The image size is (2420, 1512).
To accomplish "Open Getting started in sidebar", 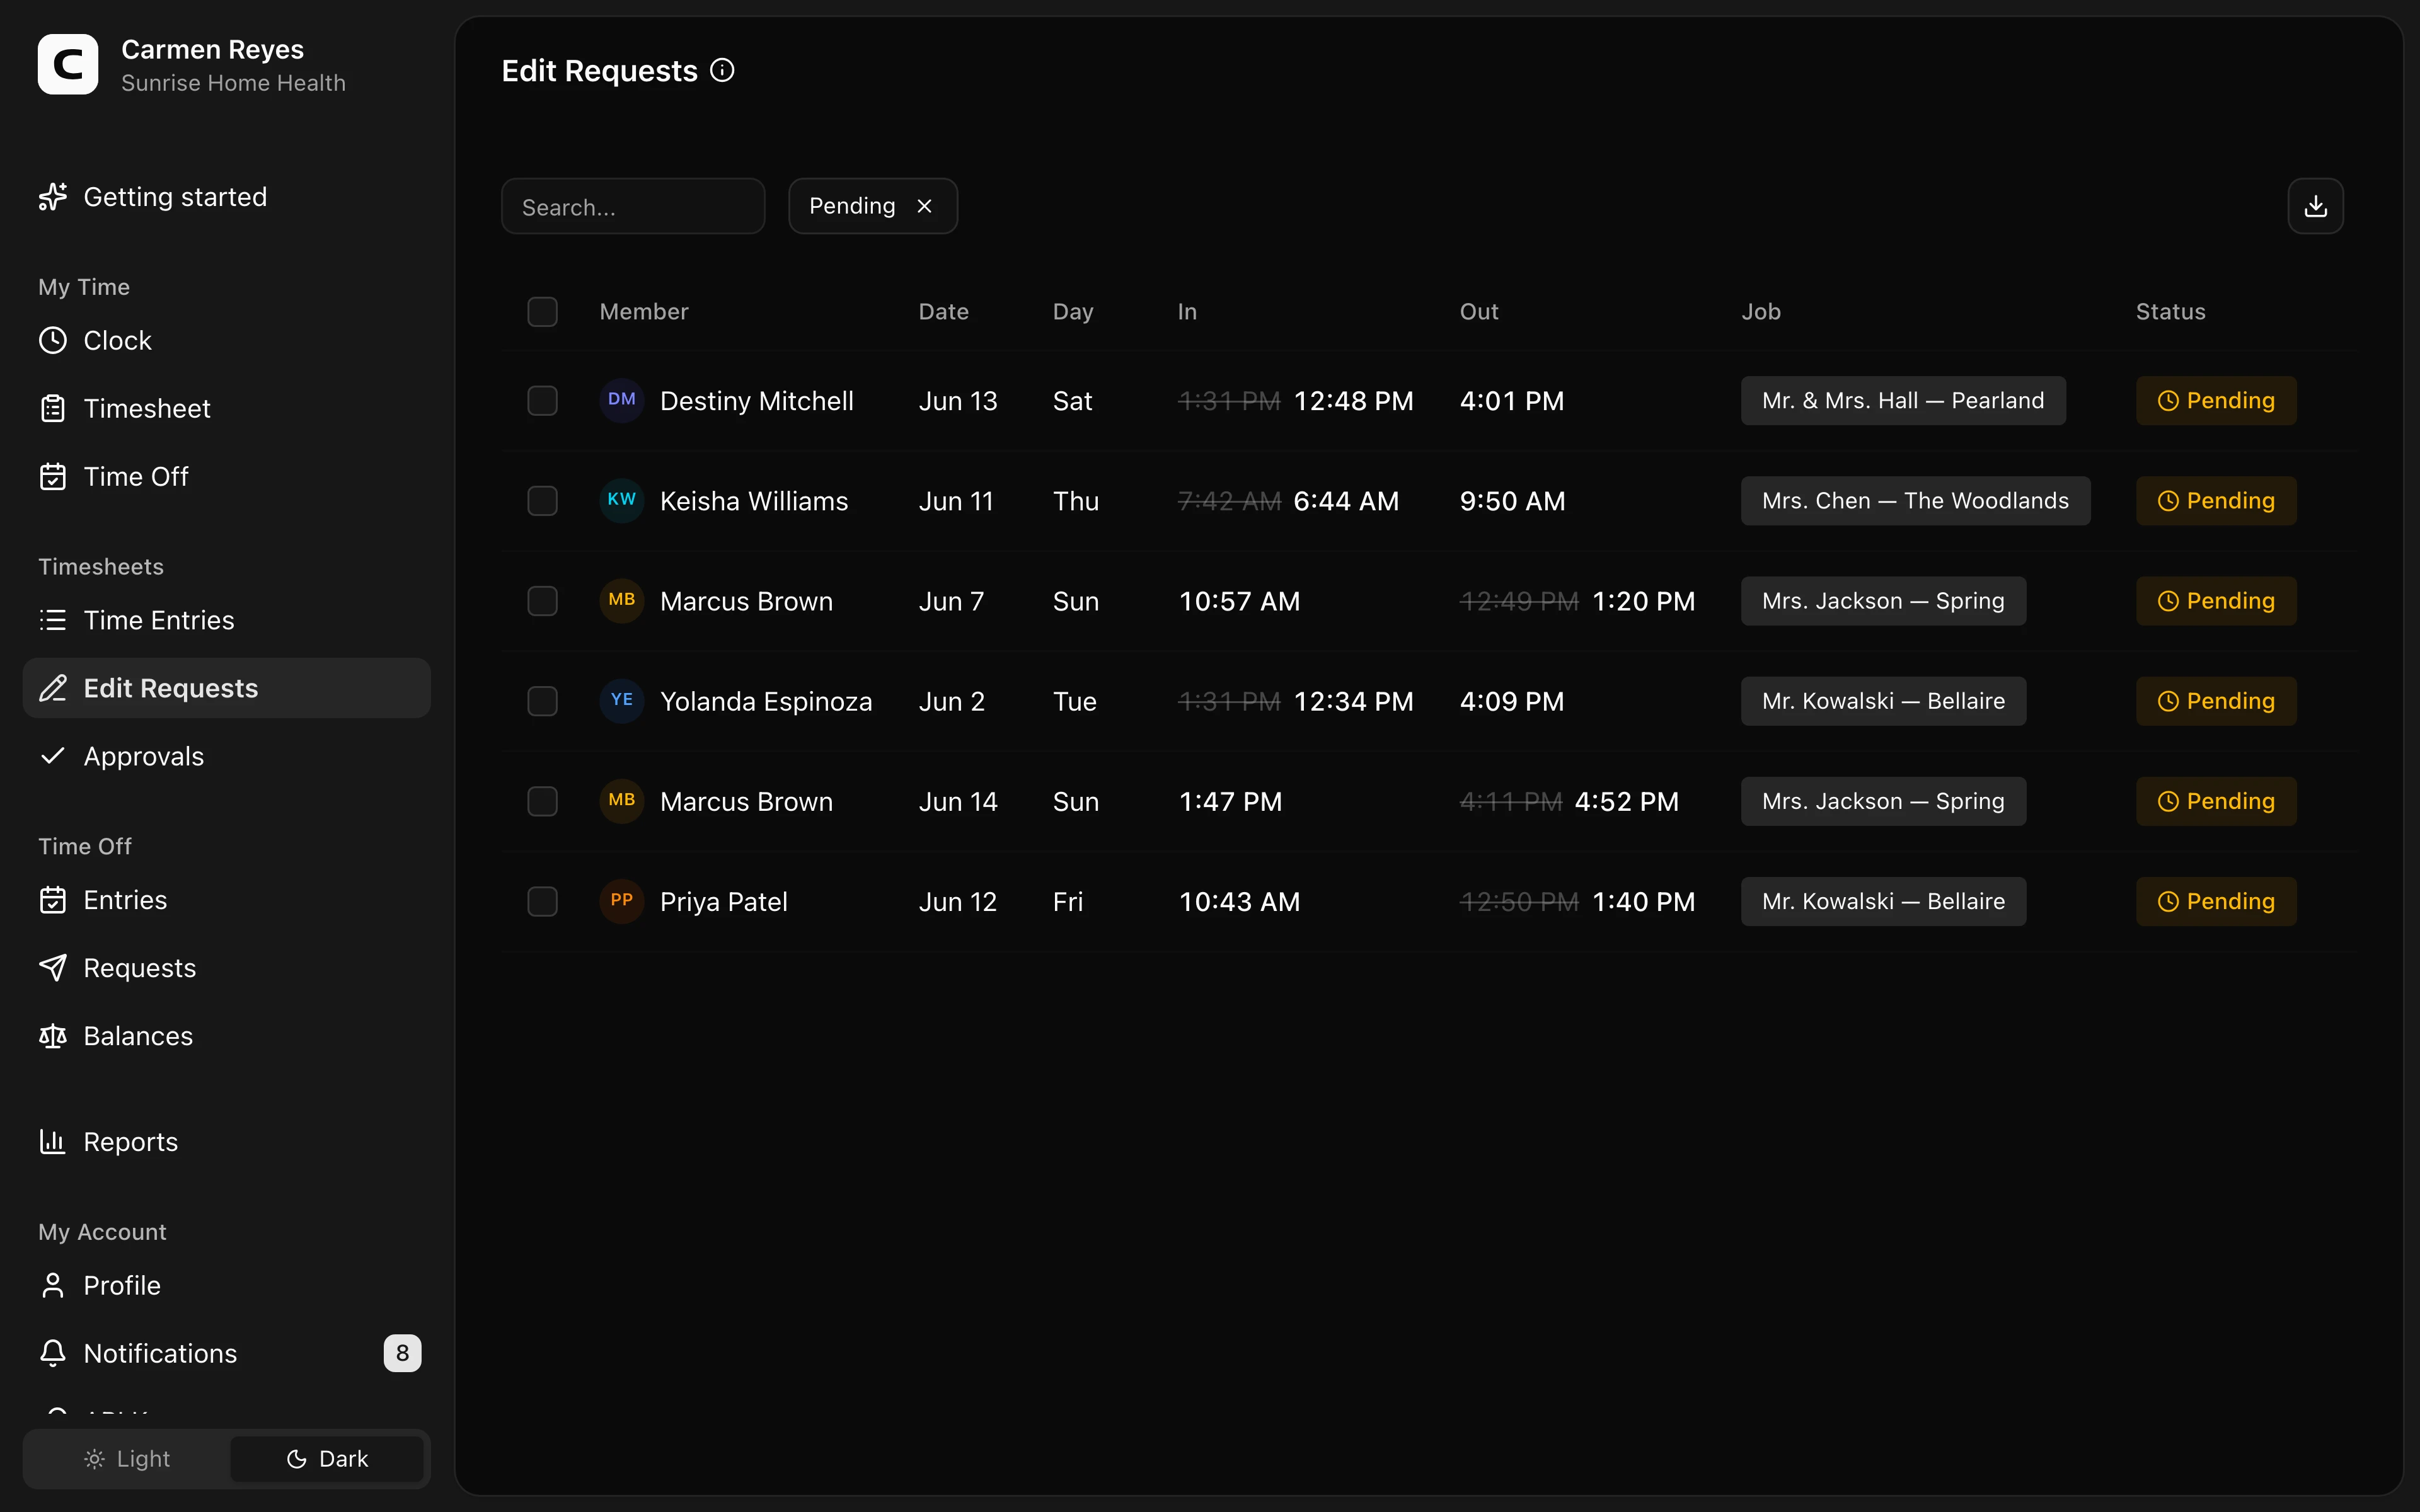I will point(226,197).
